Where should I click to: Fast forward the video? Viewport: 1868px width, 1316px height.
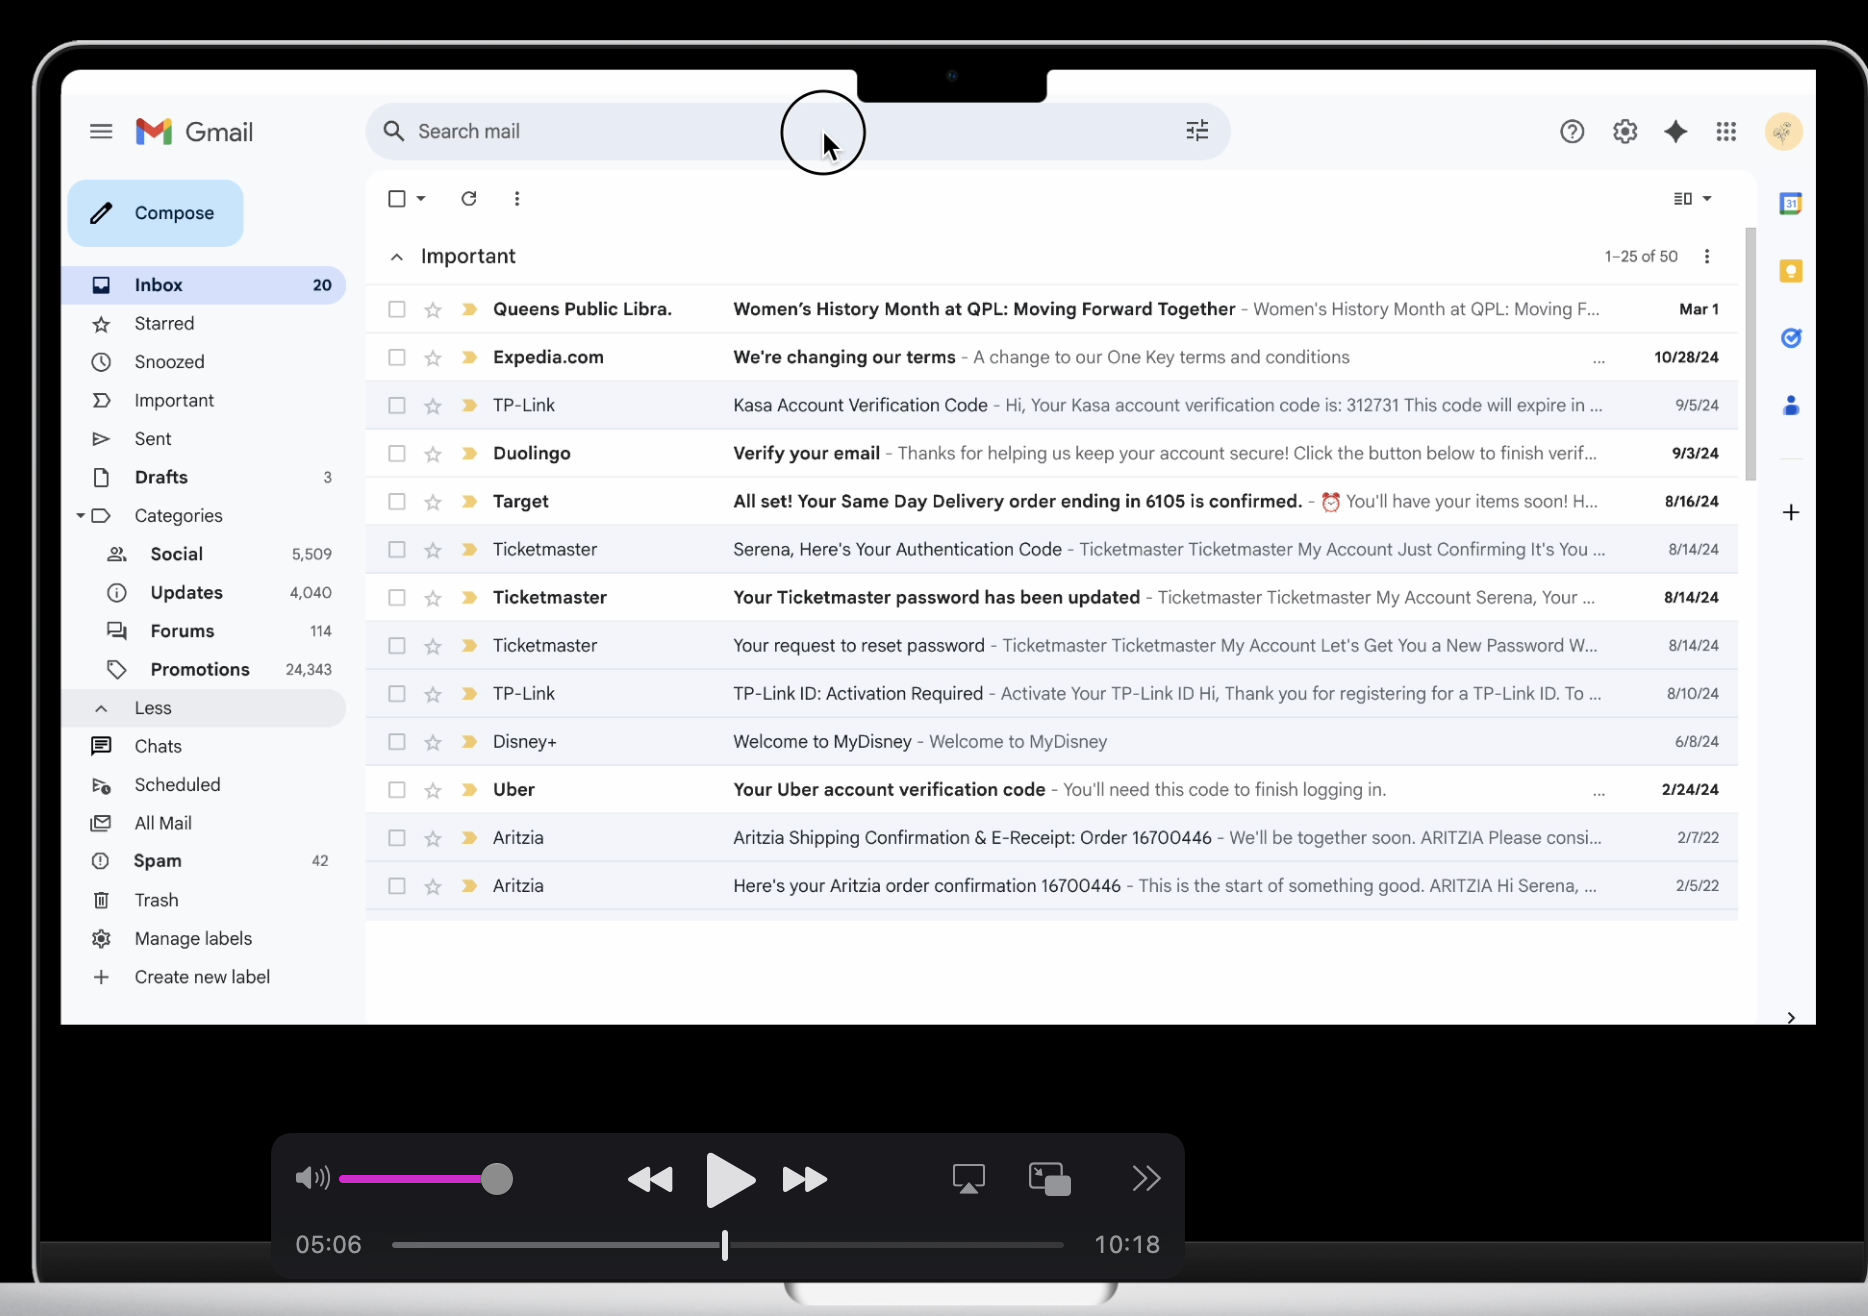point(805,1180)
